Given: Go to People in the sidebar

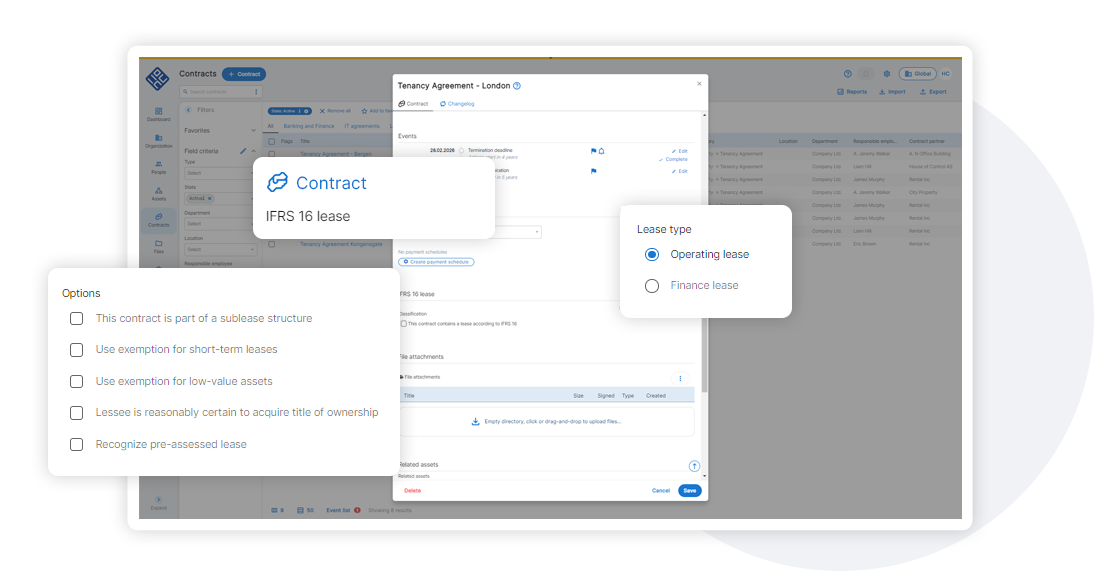Looking at the screenshot, I should [x=159, y=167].
